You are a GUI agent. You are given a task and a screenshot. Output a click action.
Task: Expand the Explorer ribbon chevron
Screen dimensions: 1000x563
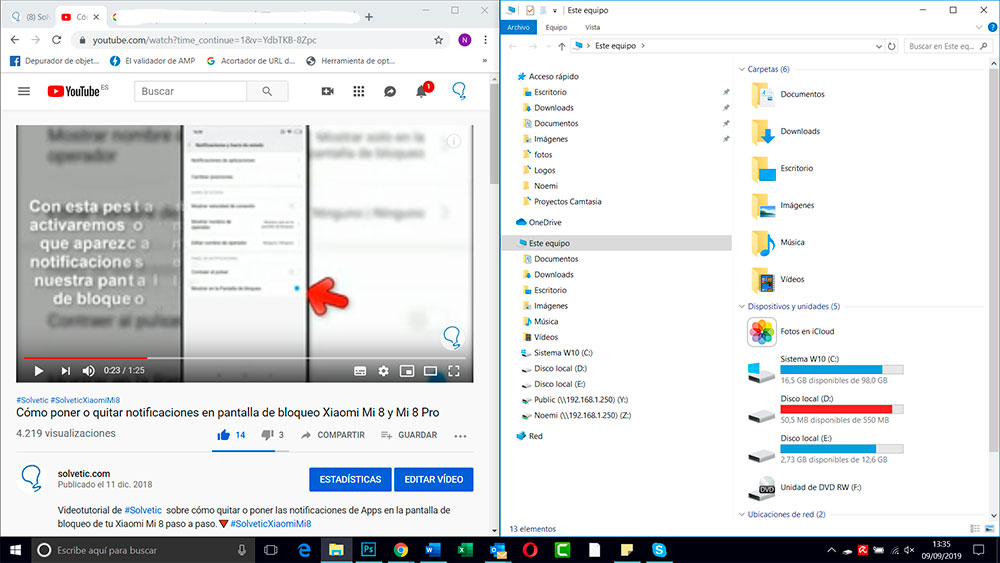coord(979,27)
